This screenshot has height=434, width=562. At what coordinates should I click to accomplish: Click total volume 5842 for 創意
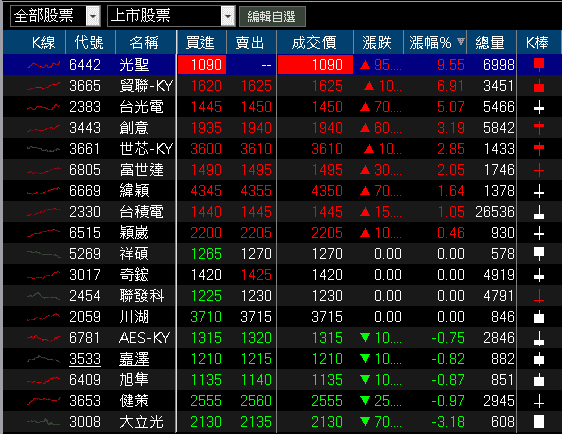499,128
